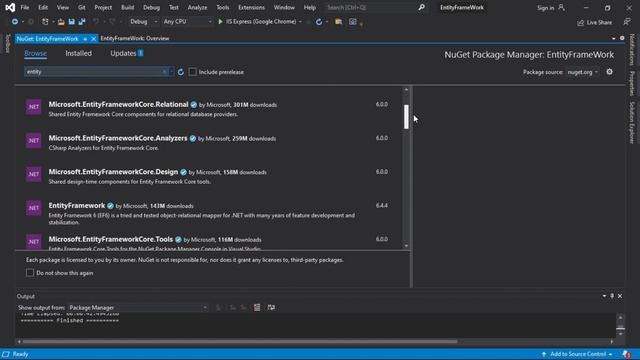
Task: Click Clear All in Output toolbar
Action: [257, 307]
